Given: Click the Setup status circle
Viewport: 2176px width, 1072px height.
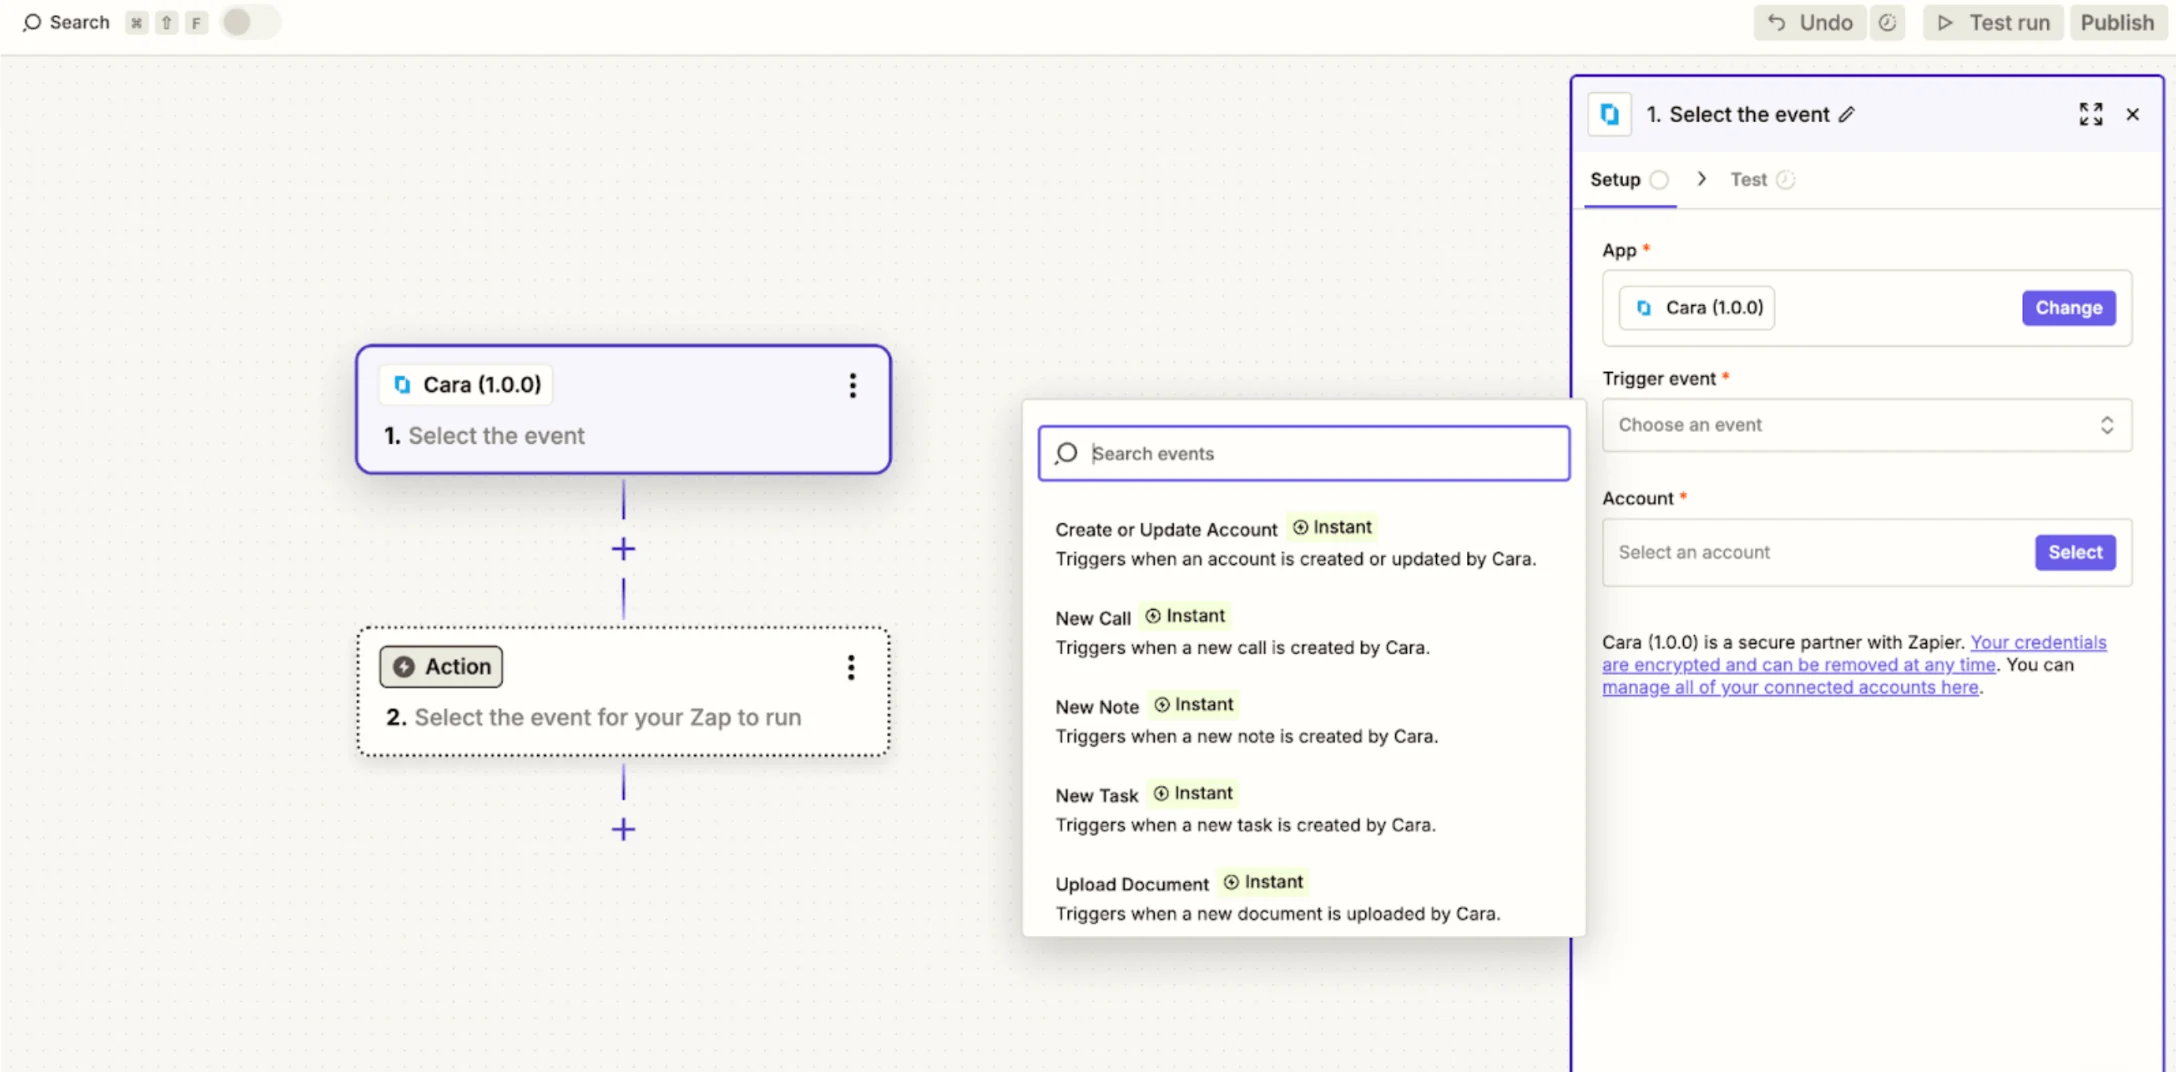Looking at the screenshot, I should [x=1659, y=180].
